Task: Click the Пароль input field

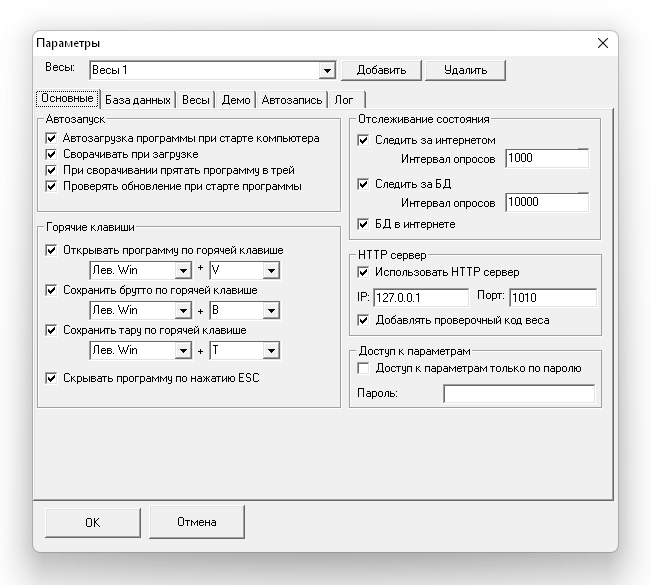Action: point(518,394)
